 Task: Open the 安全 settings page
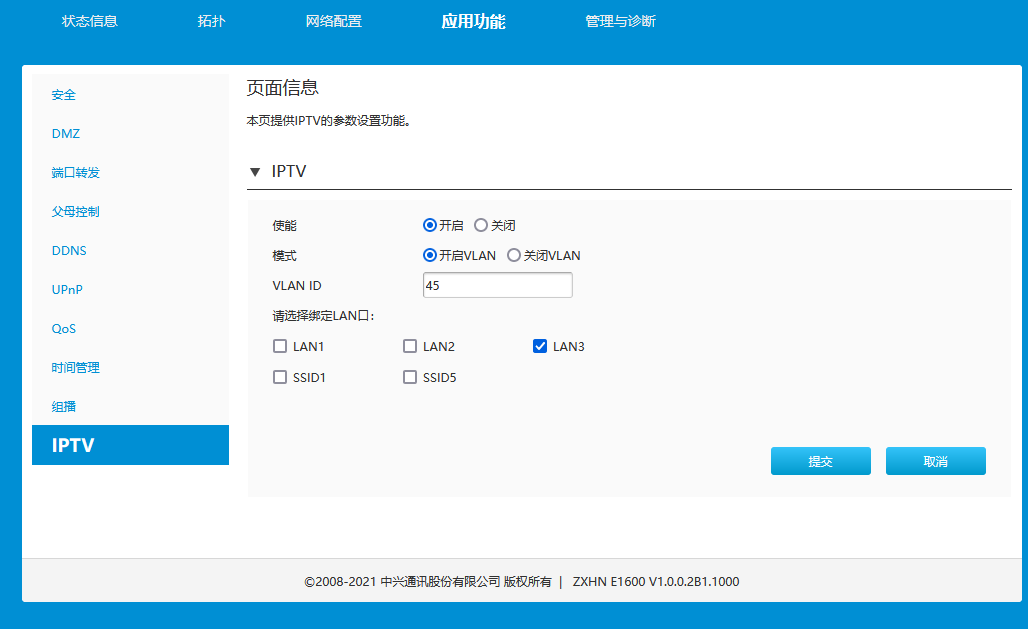tap(63, 94)
